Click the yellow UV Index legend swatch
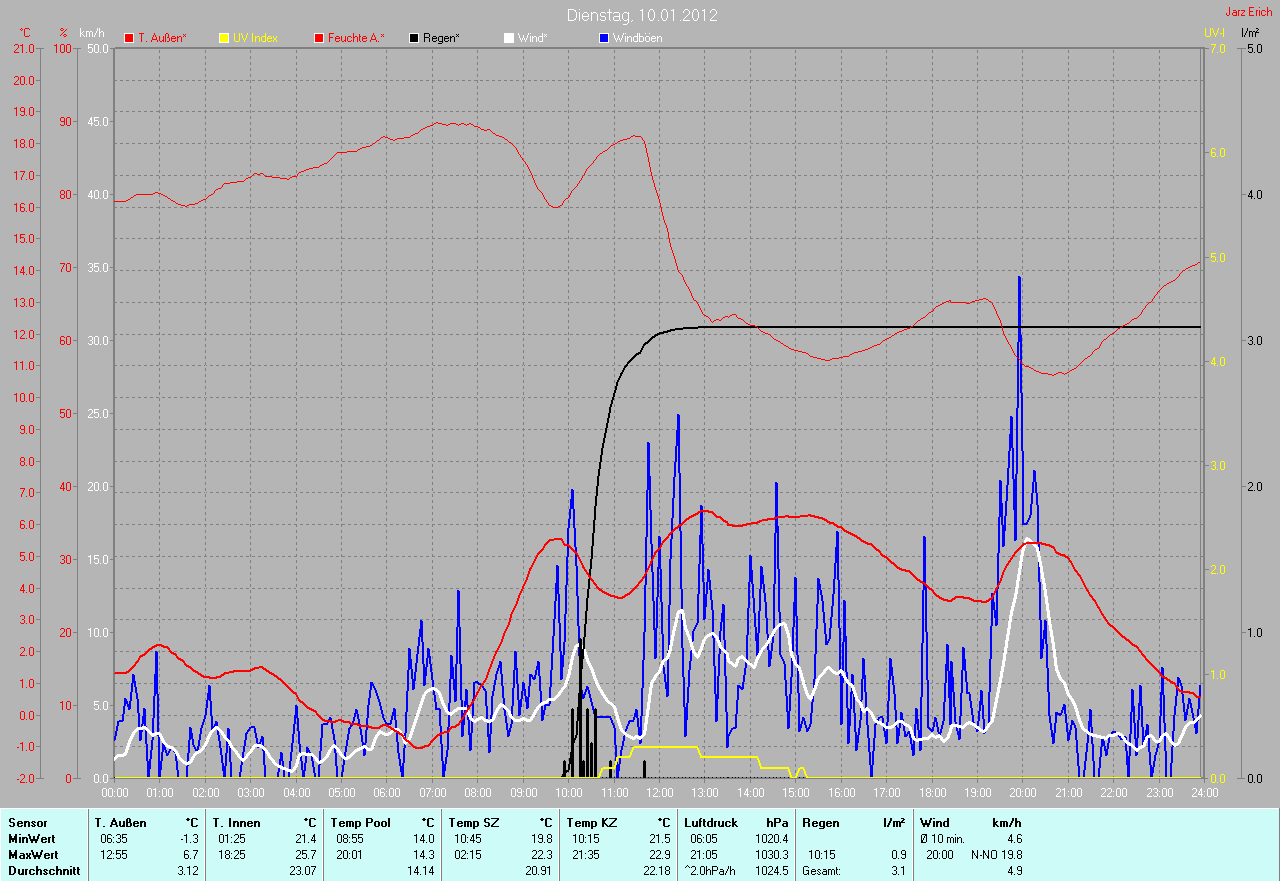The width and height of the screenshot is (1280, 881). pyautogui.click(x=224, y=38)
